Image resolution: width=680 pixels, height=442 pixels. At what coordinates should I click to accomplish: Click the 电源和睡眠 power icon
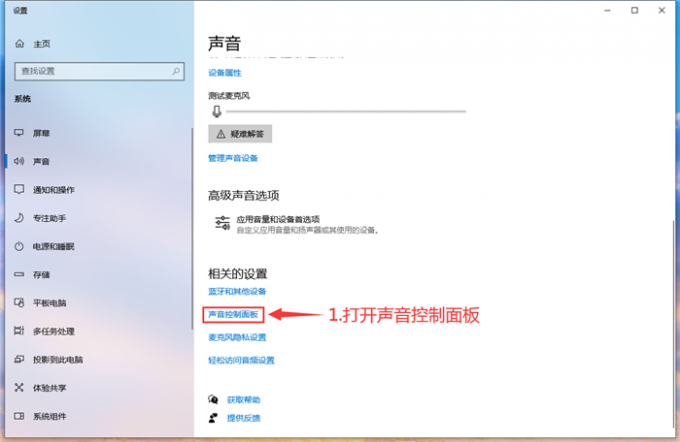pos(19,246)
